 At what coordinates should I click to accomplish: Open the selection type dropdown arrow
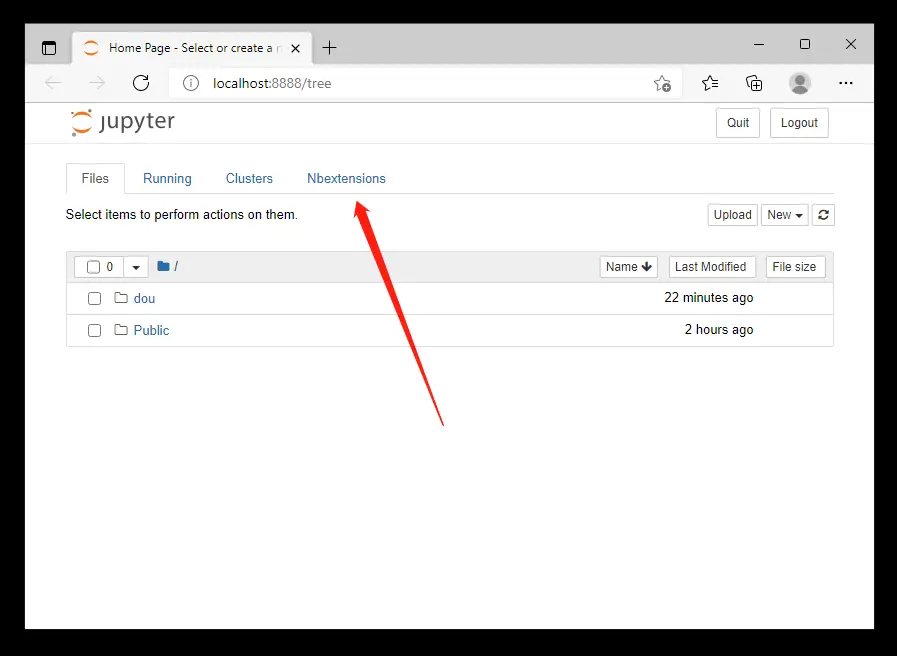(136, 267)
